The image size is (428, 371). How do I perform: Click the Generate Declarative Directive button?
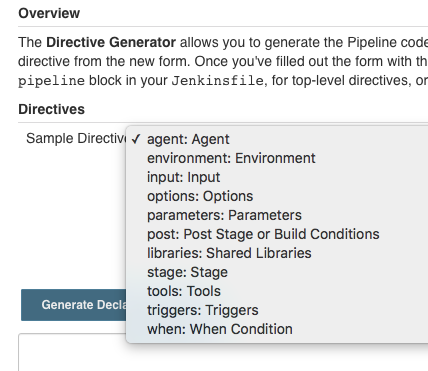(x=74, y=305)
